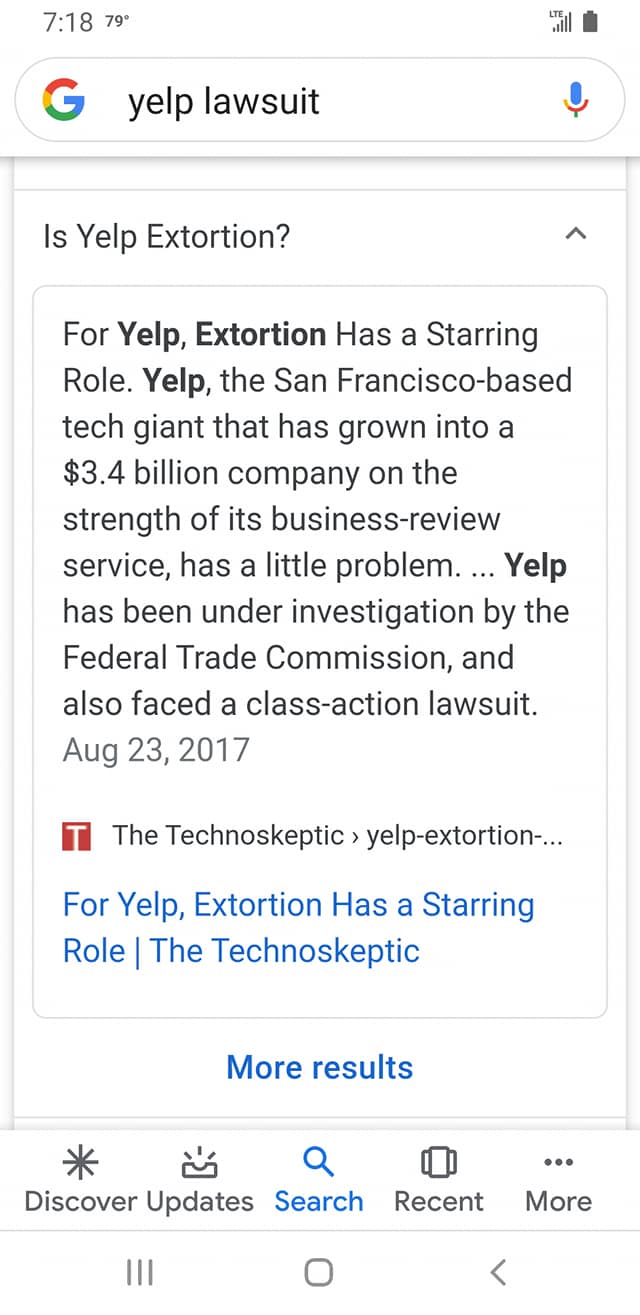Open the More menu
The height and width of the screenshot is (1315, 640).
558,1180
